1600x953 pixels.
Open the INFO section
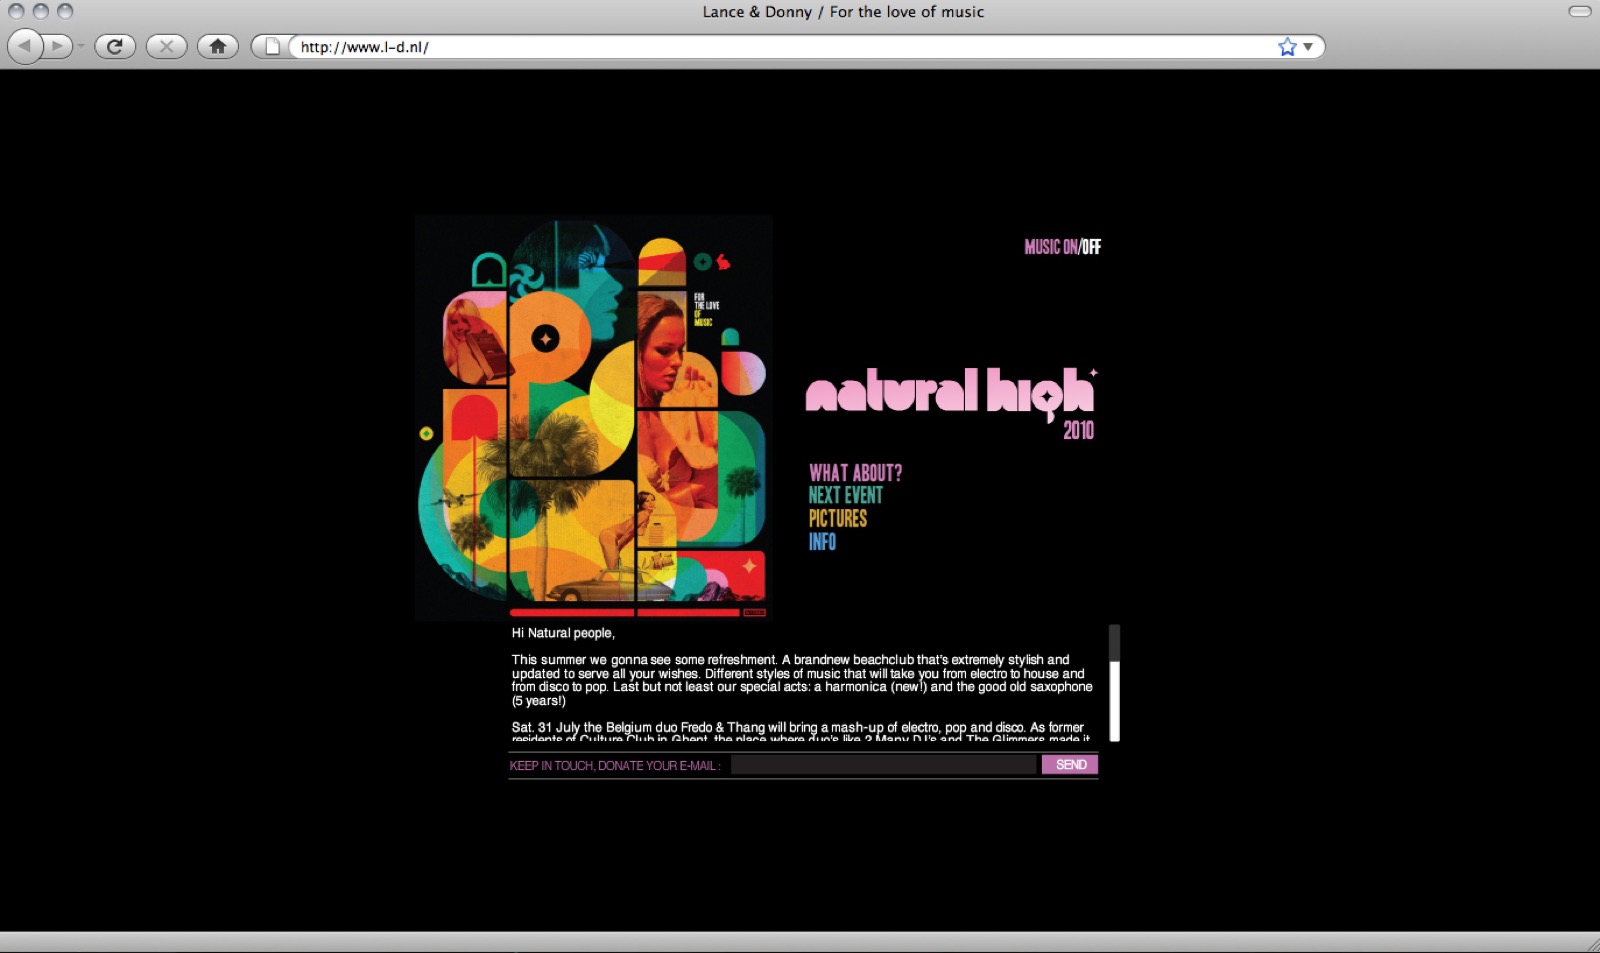(822, 541)
